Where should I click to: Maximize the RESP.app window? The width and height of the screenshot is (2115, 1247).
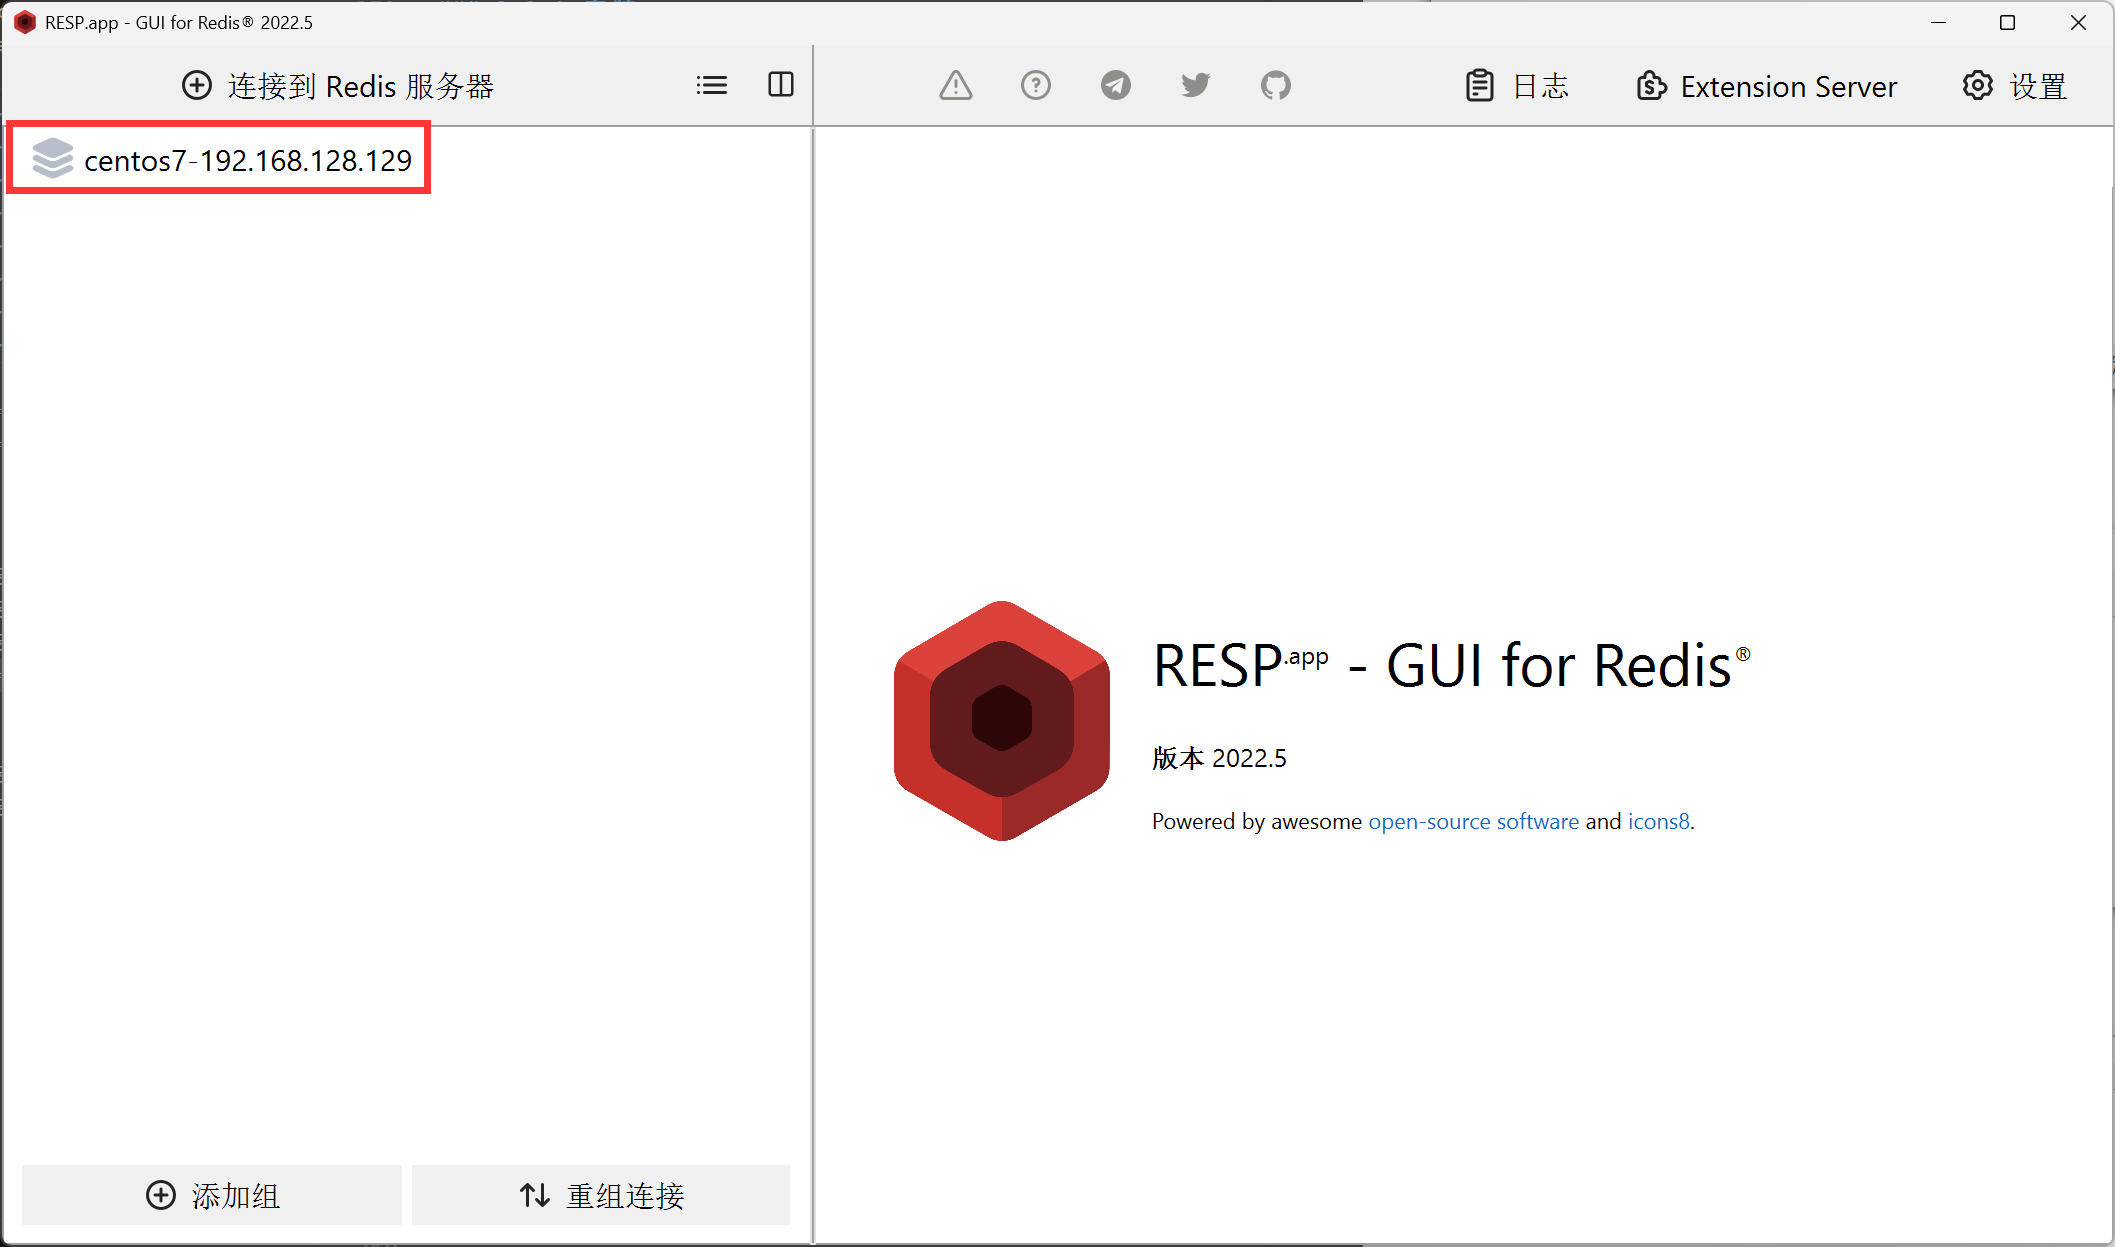[x=2007, y=22]
